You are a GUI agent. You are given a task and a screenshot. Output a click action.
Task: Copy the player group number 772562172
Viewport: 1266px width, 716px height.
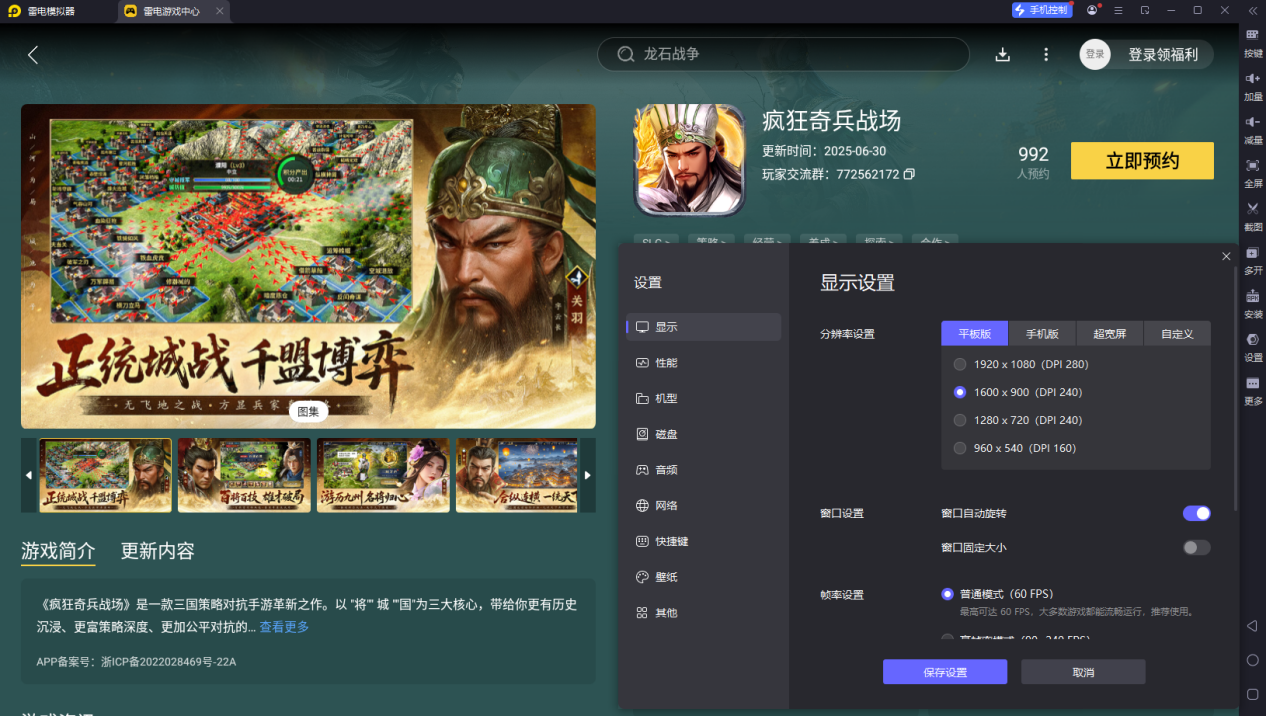click(909, 174)
